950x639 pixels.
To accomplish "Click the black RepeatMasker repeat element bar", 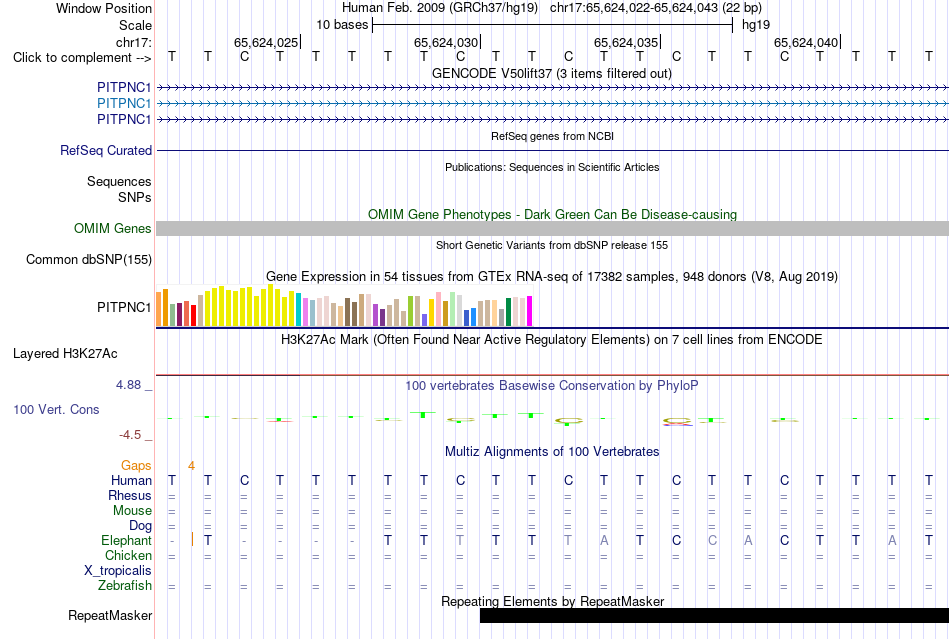I will [714, 615].
